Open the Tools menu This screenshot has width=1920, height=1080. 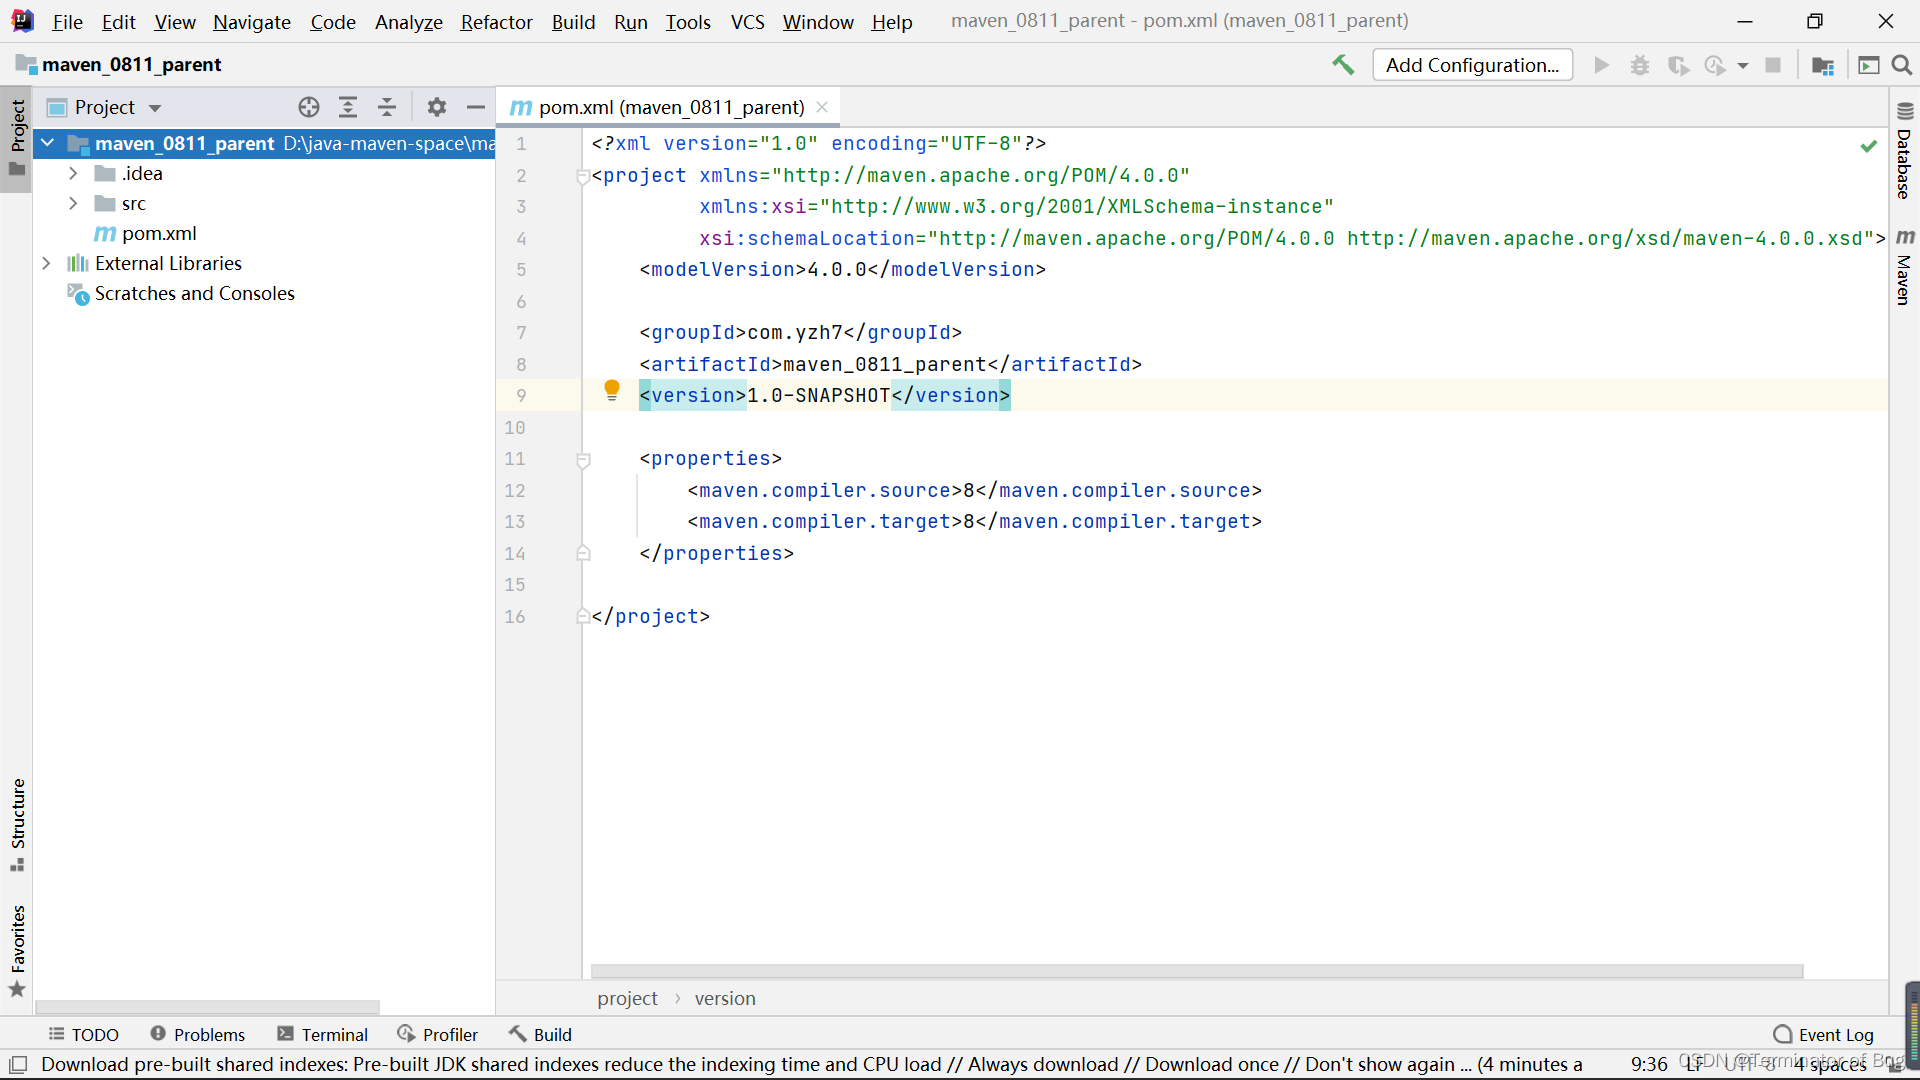click(x=688, y=21)
